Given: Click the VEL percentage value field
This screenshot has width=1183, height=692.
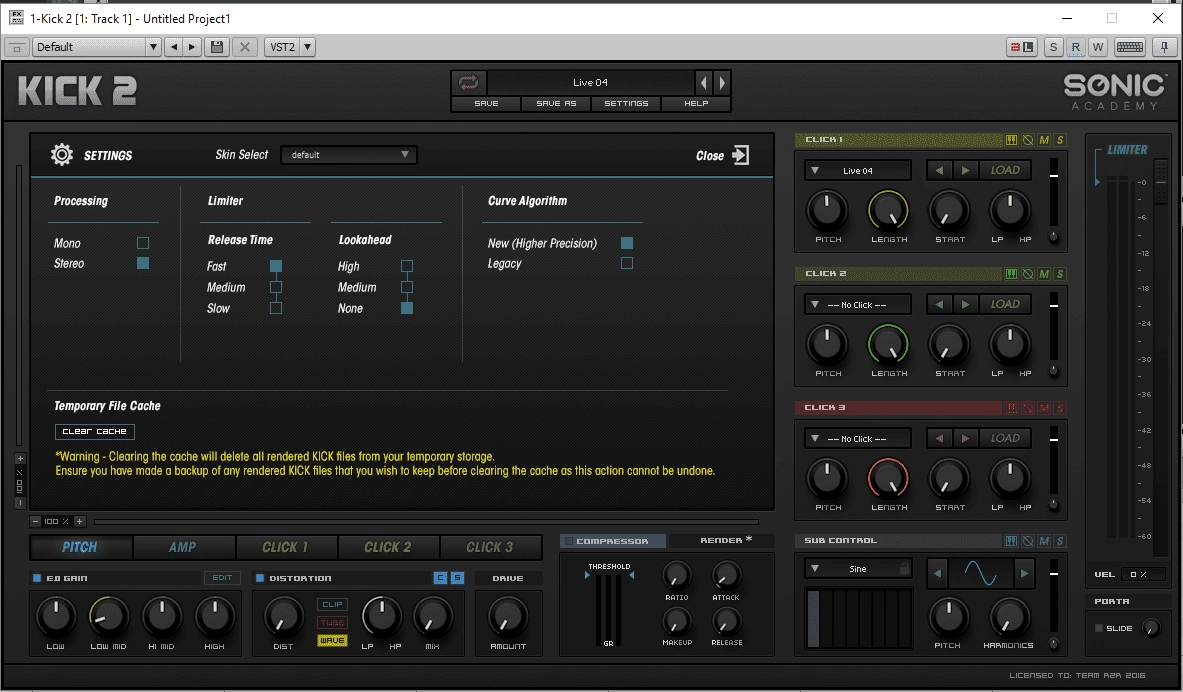Looking at the screenshot, I should [x=1143, y=574].
